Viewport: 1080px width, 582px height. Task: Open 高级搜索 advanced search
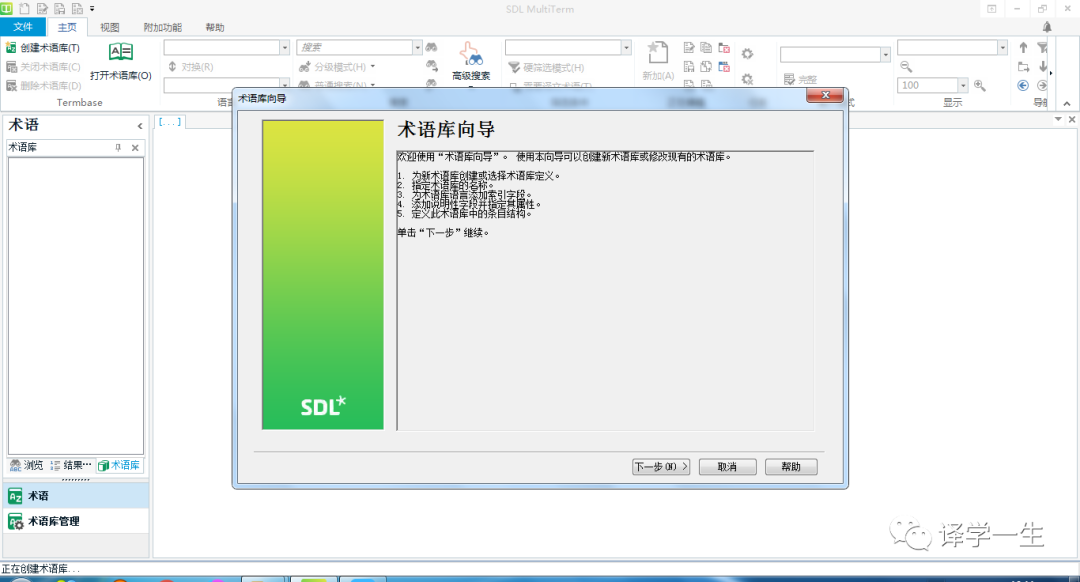pyautogui.click(x=471, y=61)
